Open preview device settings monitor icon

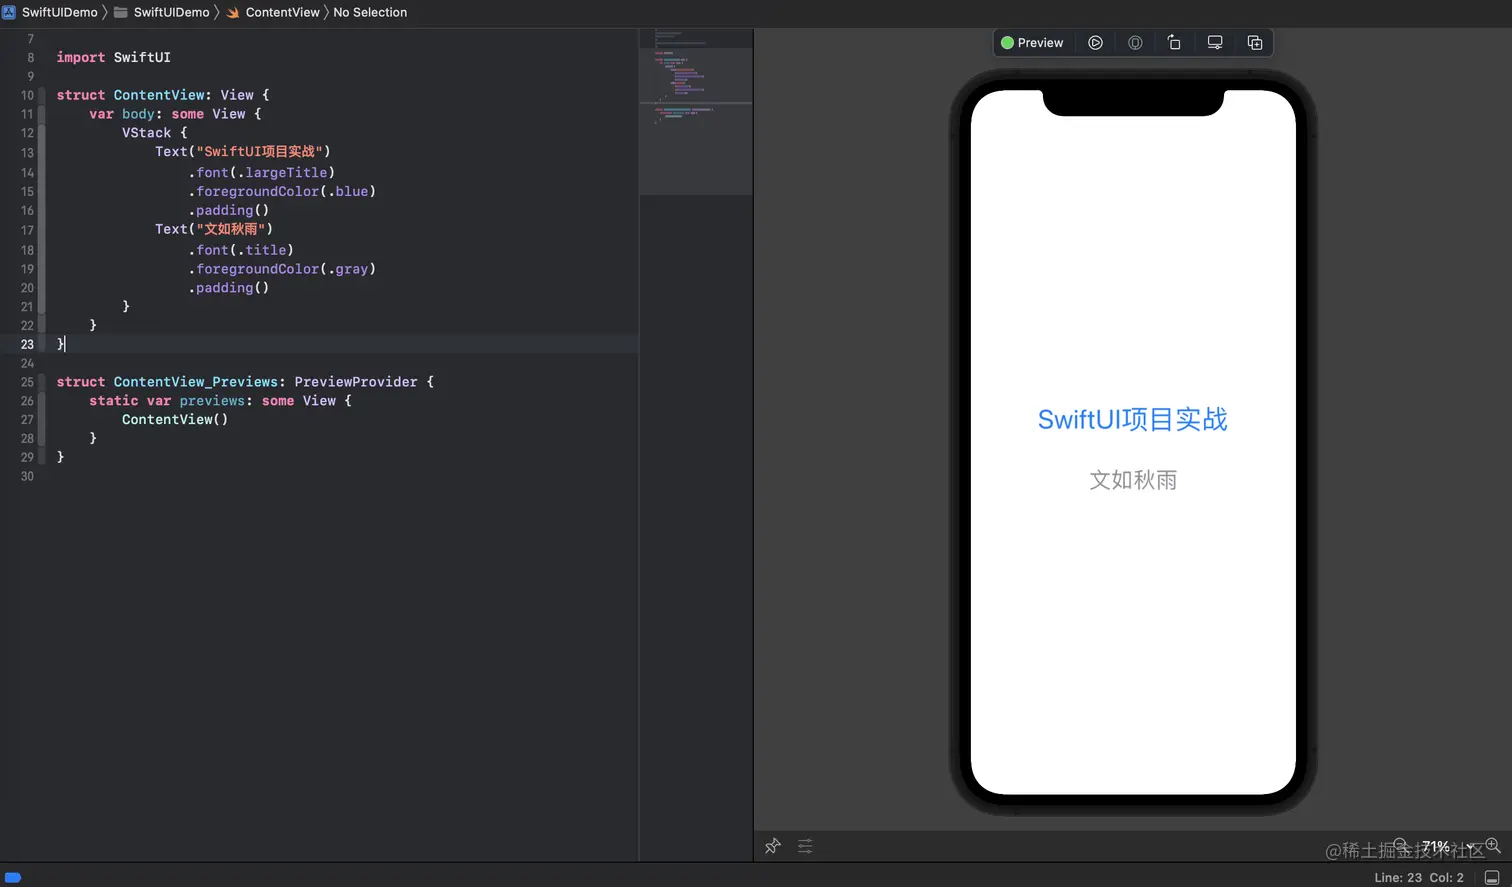click(x=1215, y=43)
